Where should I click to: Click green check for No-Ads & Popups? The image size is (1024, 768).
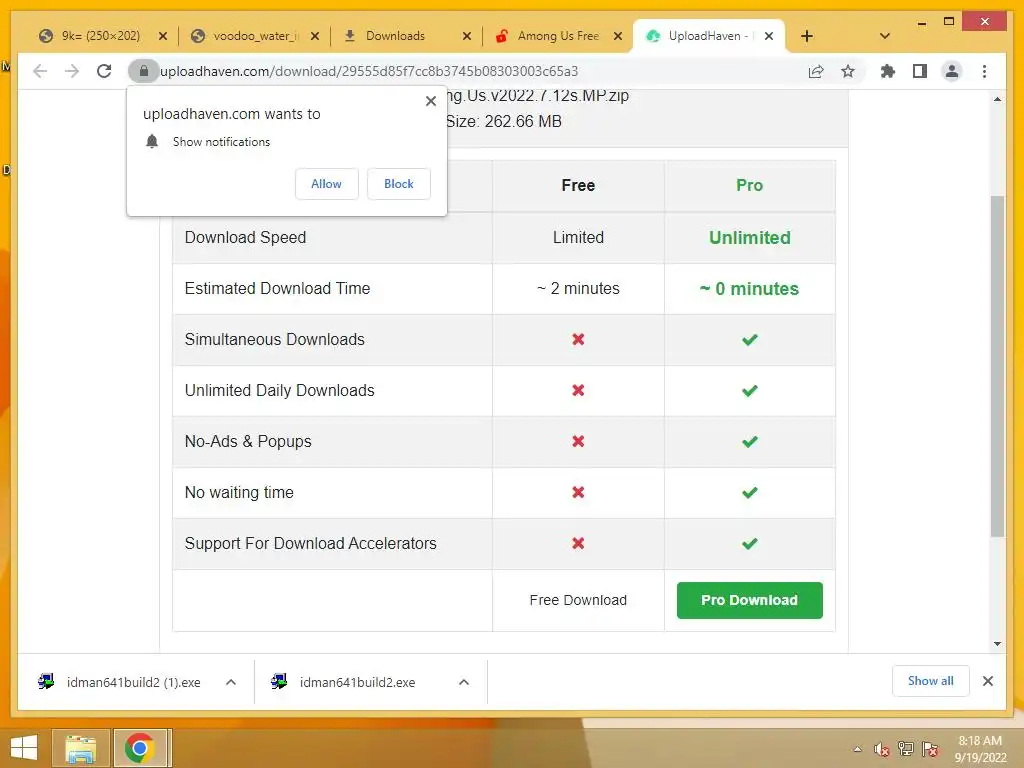coord(750,441)
